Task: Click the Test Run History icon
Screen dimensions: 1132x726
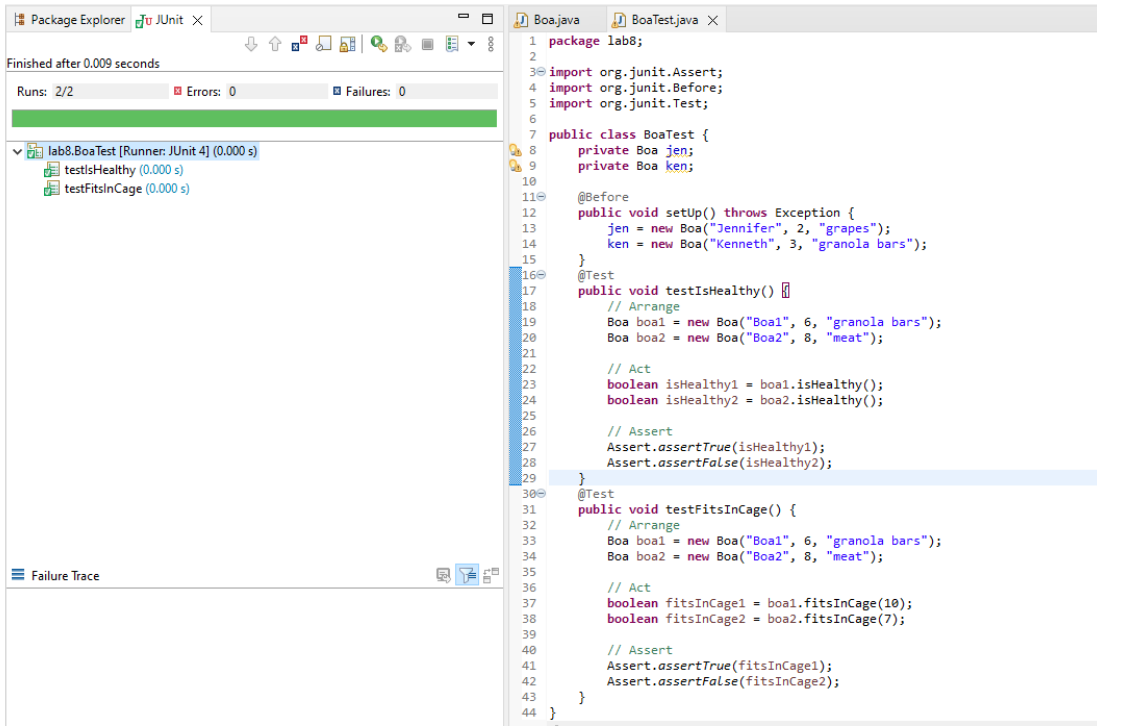Action: tap(452, 45)
